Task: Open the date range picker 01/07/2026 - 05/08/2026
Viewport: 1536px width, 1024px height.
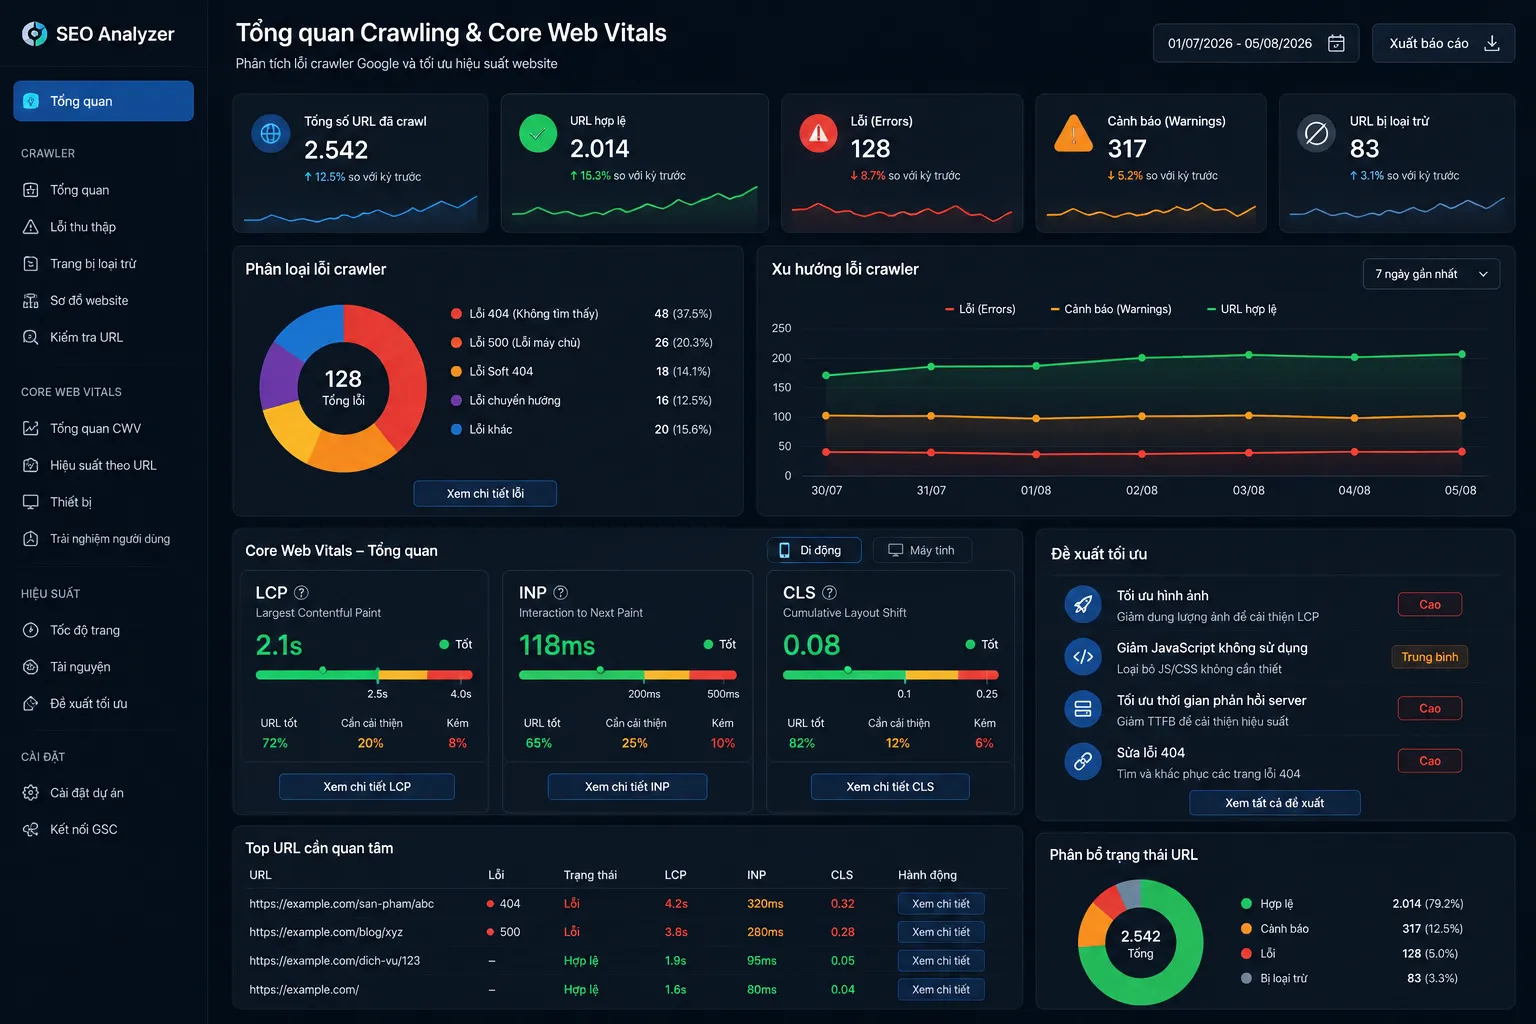Action: [x=1256, y=43]
